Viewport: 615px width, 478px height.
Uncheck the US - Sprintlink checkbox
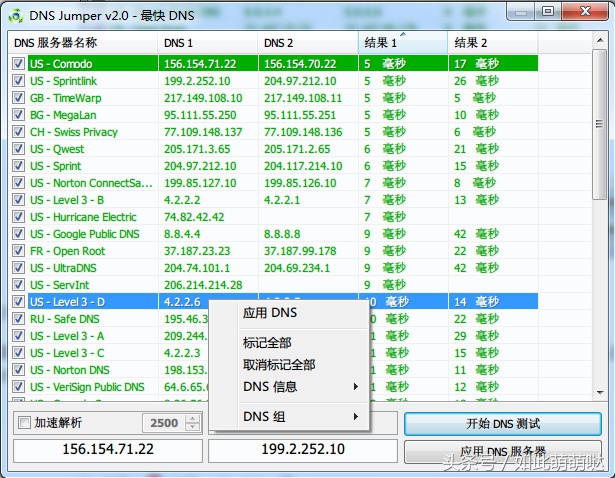(18, 81)
